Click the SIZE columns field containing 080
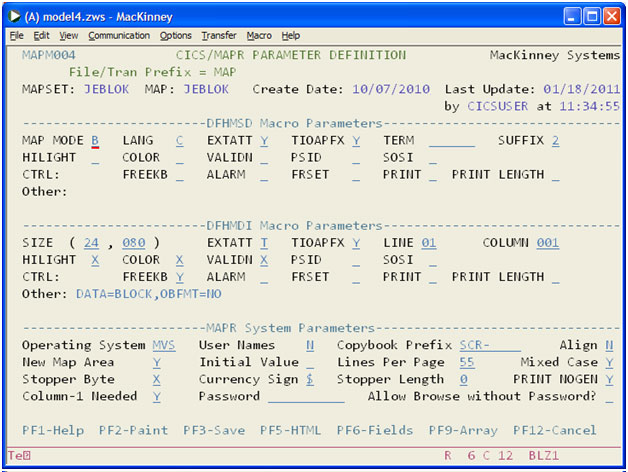The image size is (628, 472). pyautogui.click(x=134, y=243)
